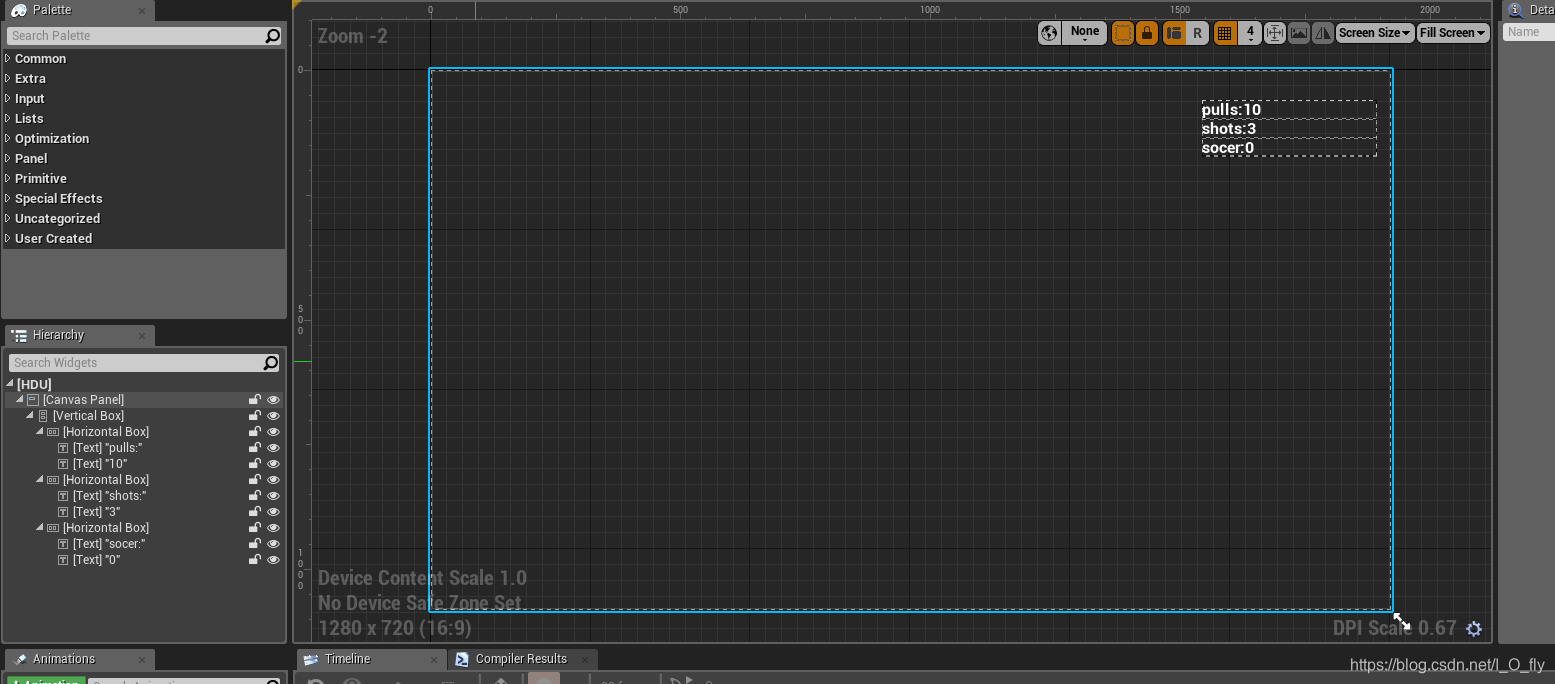Toggle visibility eye of Canvas Panel

[x=273, y=400]
